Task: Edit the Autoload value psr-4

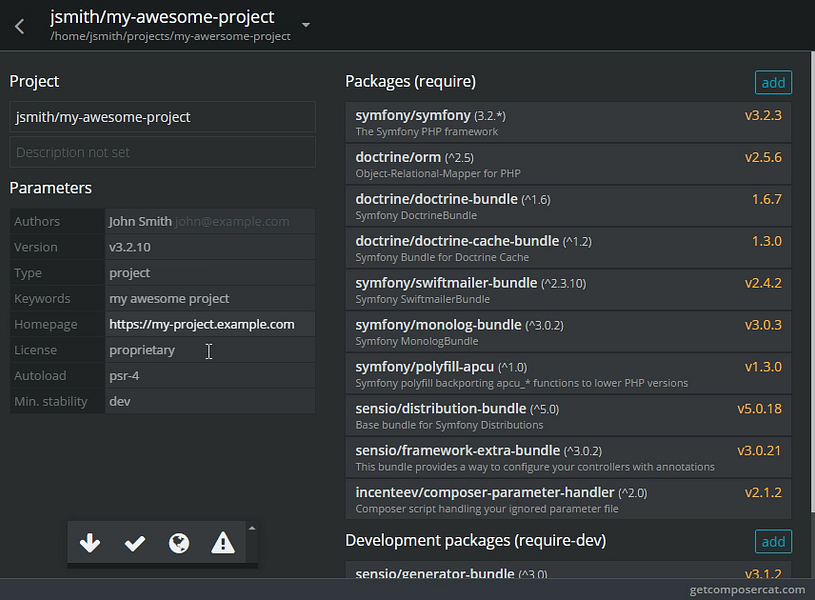Action: [x=210, y=376]
